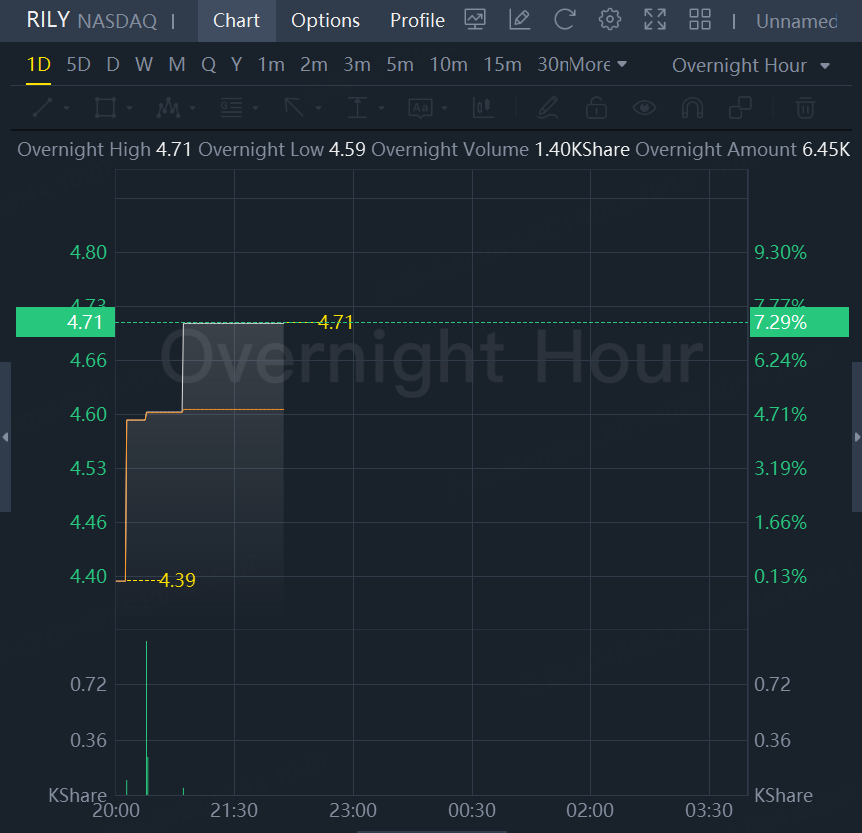Select the text annotation tool
The width and height of the screenshot is (862, 833).
pos(420,108)
